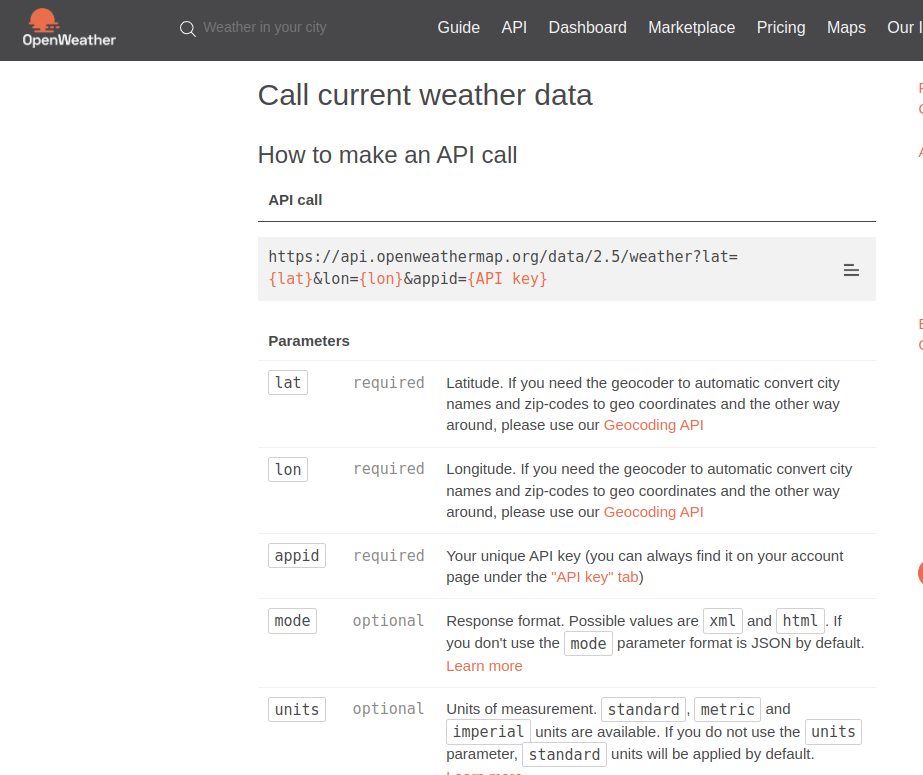Follow Geocoding API link in lon row
The image size is (923, 775).
pos(653,512)
